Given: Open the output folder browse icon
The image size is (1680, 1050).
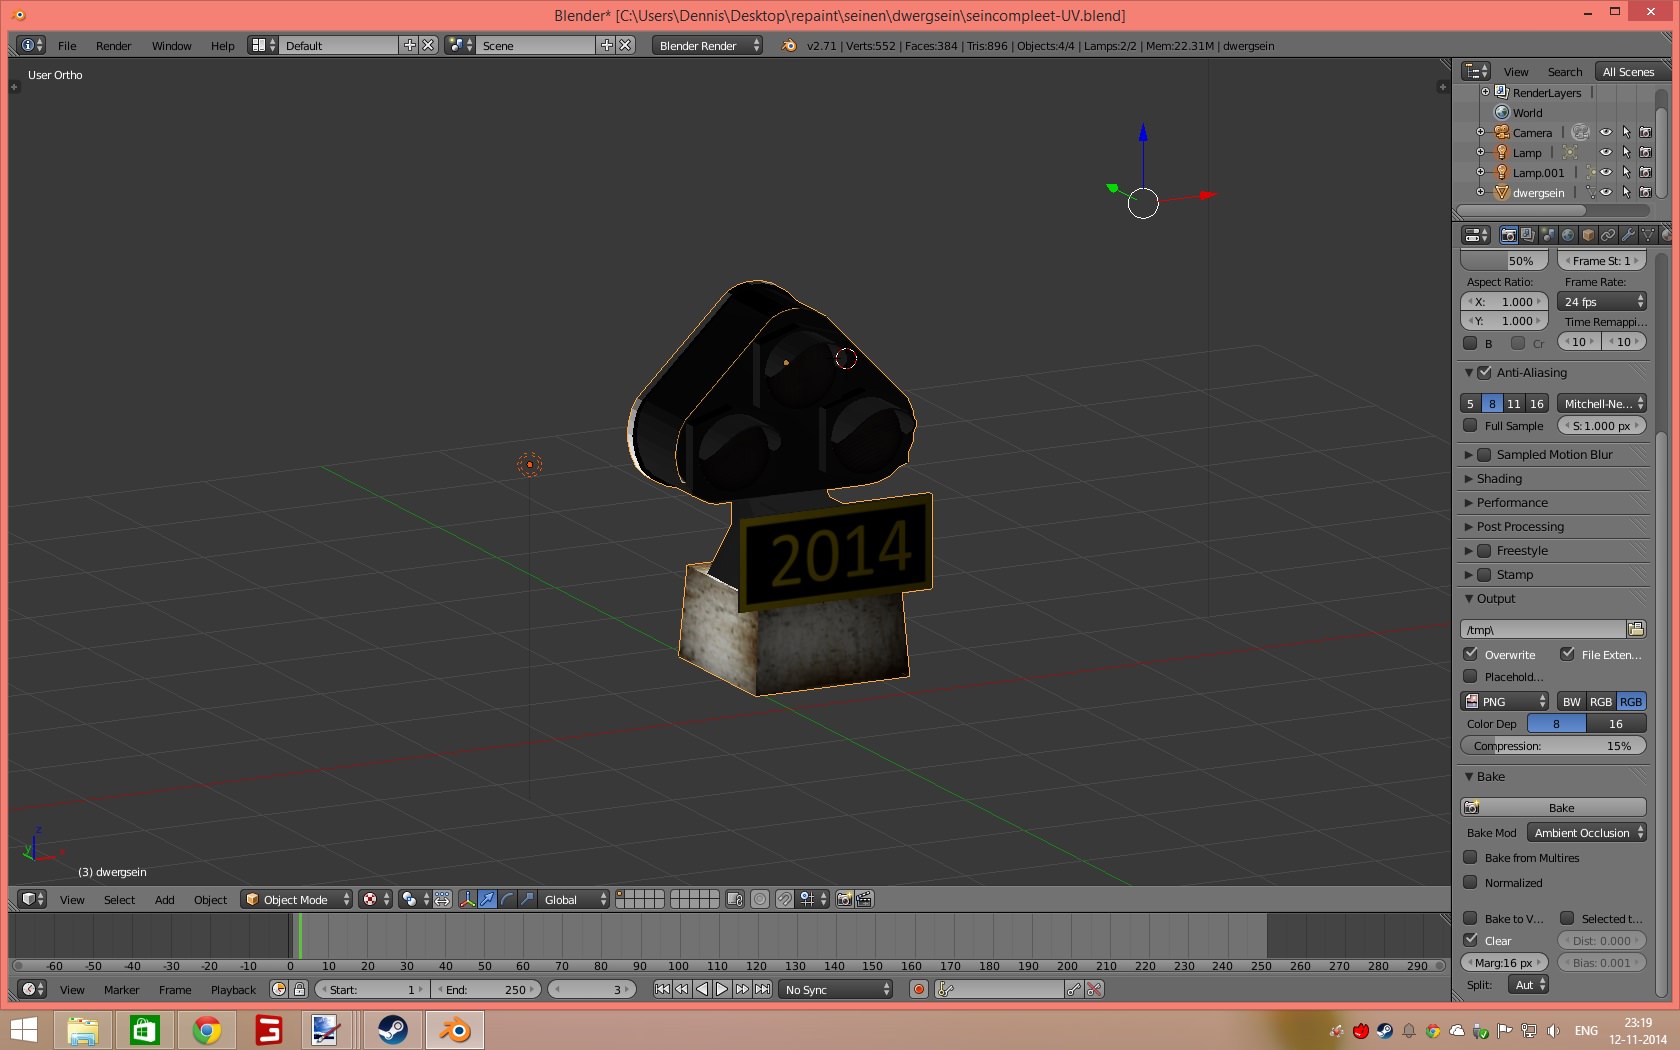Looking at the screenshot, I should pyautogui.click(x=1636, y=629).
